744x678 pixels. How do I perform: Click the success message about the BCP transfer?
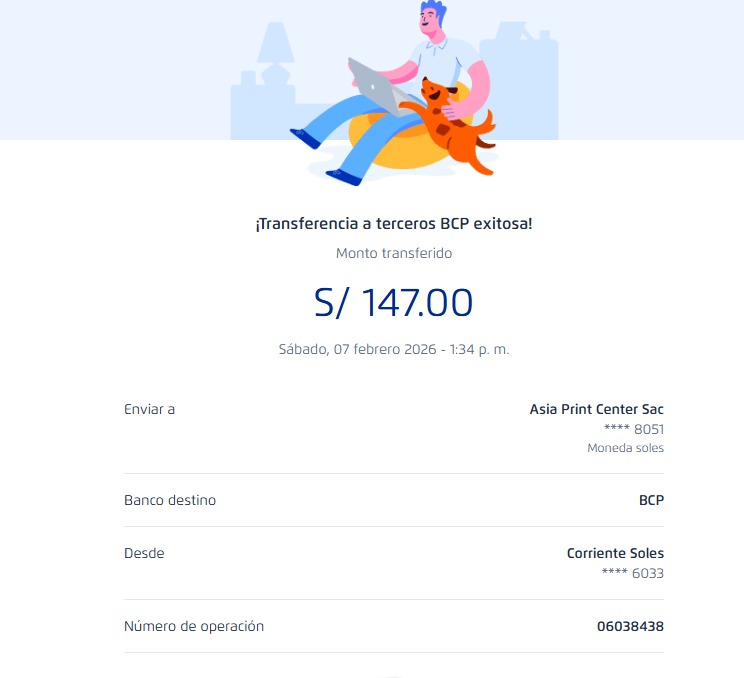394,224
